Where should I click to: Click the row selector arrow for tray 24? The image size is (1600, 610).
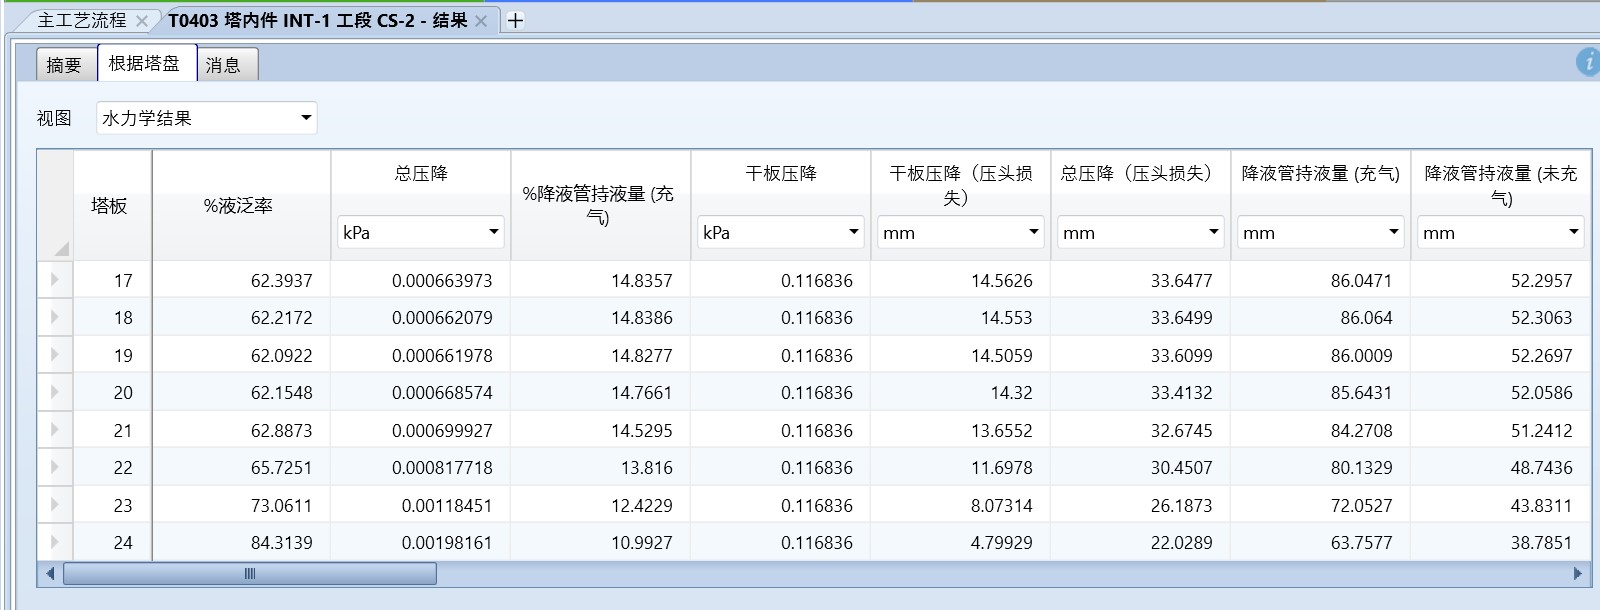click(55, 542)
